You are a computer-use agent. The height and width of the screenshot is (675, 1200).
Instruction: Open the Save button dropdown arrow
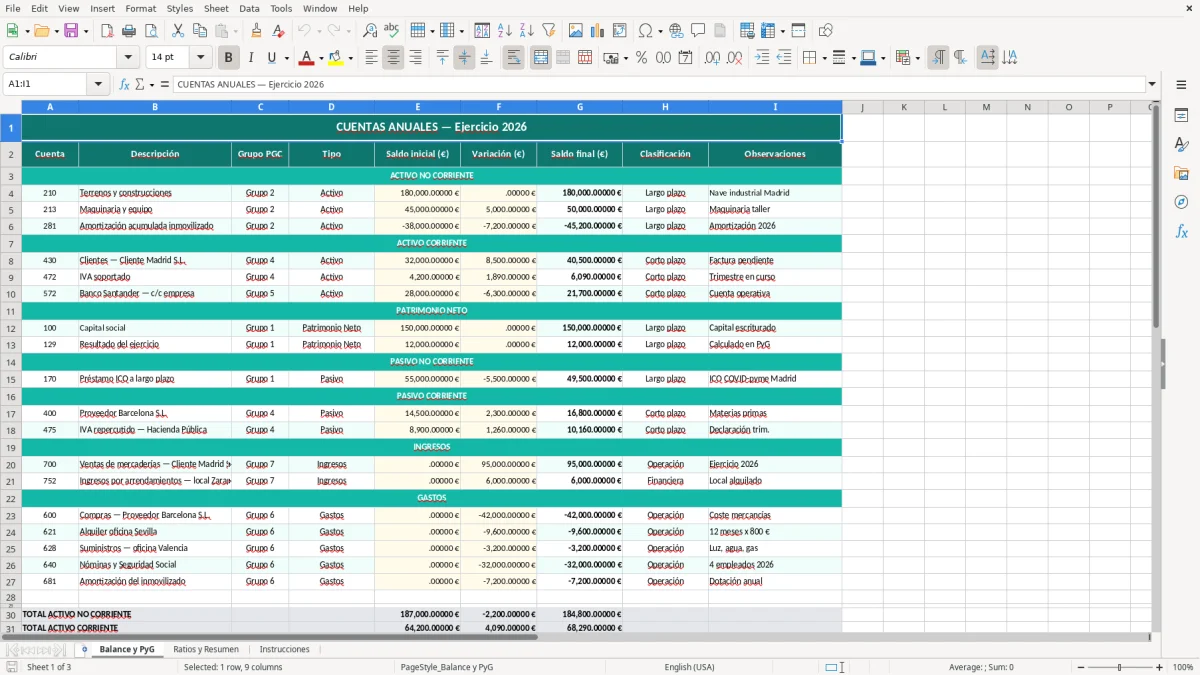point(85,31)
